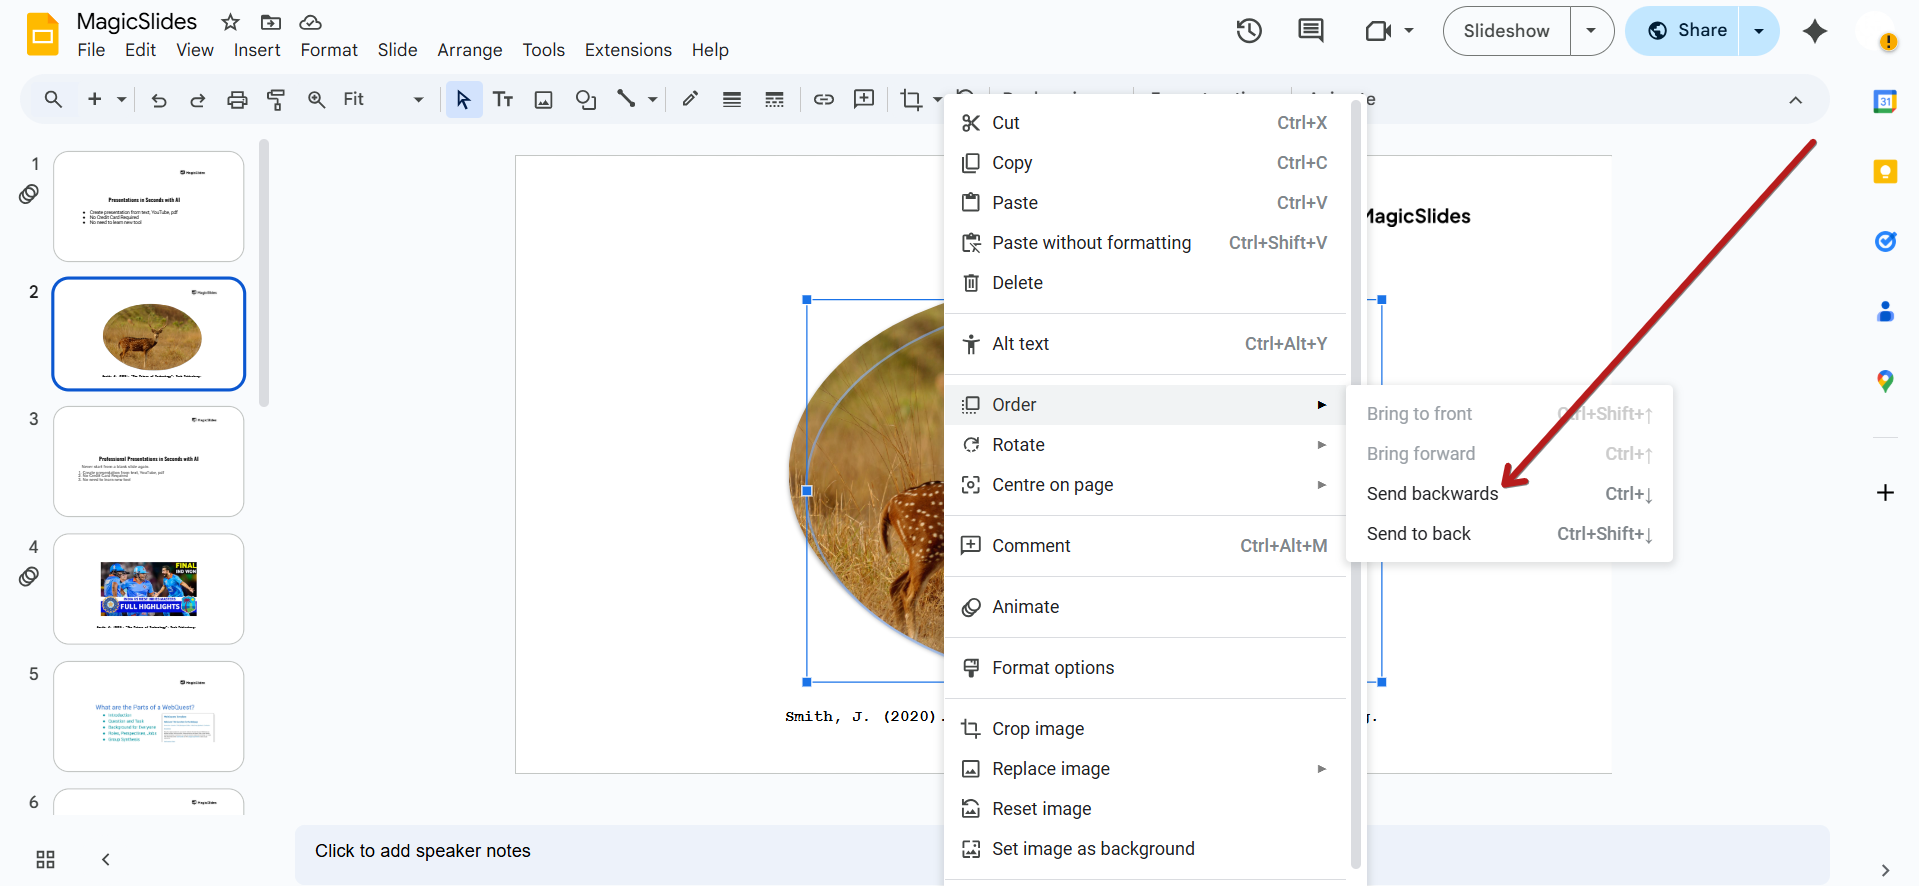Open Google Maps side panel
The width and height of the screenshot is (1919, 886).
point(1885,381)
